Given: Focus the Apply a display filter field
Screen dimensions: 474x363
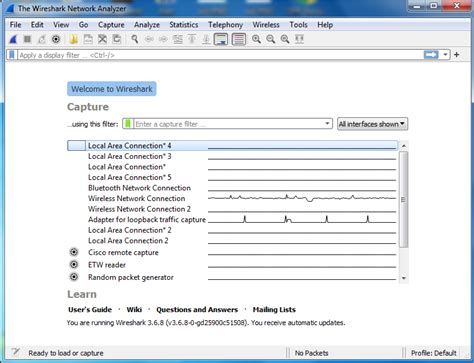Looking at the screenshot, I should click(220, 55).
